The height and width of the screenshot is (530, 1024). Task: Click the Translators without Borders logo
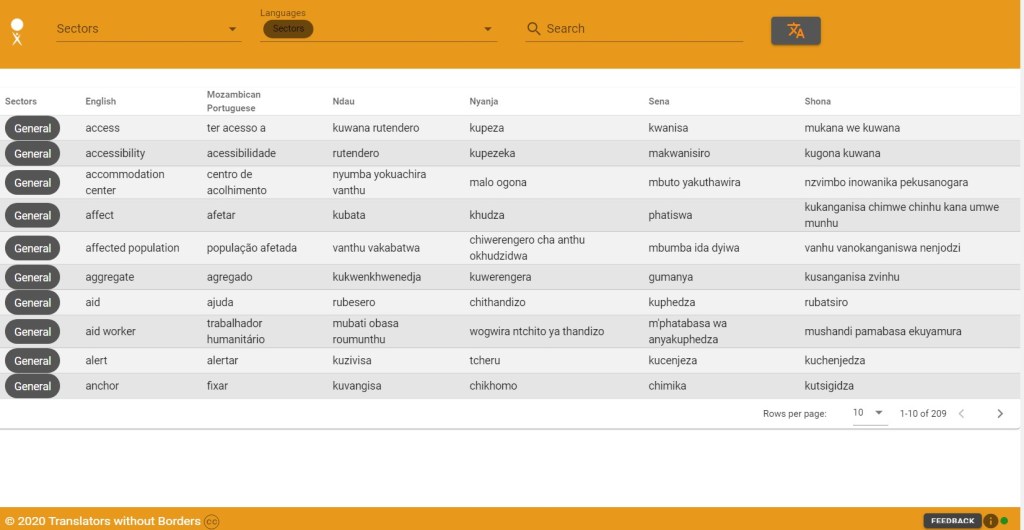(x=17, y=31)
